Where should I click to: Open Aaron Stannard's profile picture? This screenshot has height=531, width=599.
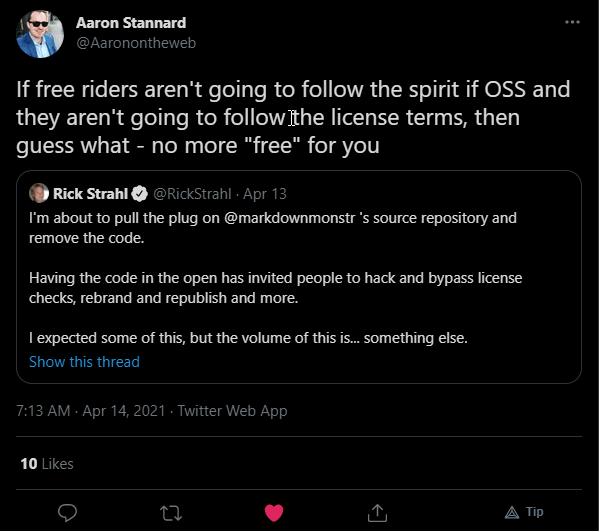coord(40,34)
